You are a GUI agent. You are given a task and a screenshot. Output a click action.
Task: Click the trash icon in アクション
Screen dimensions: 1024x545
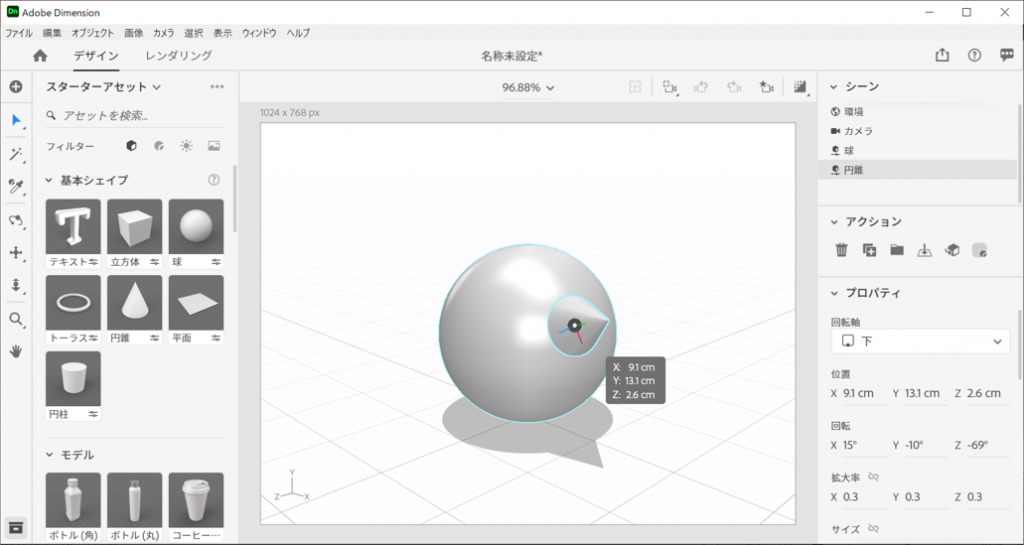841,250
